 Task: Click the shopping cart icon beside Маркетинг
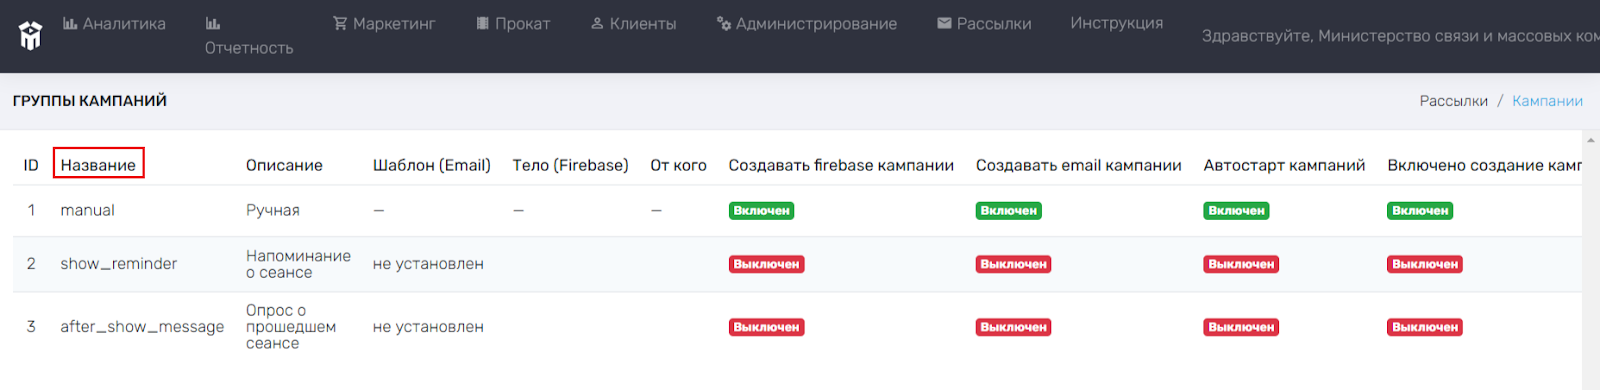(x=340, y=23)
